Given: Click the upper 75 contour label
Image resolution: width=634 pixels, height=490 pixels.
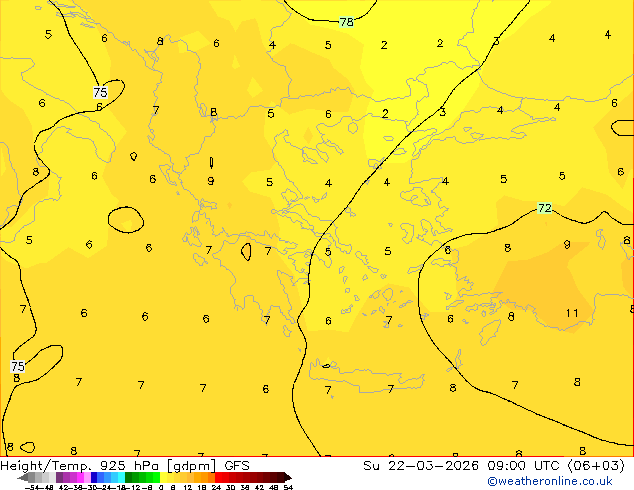Looking at the screenshot, I should click(100, 92).
